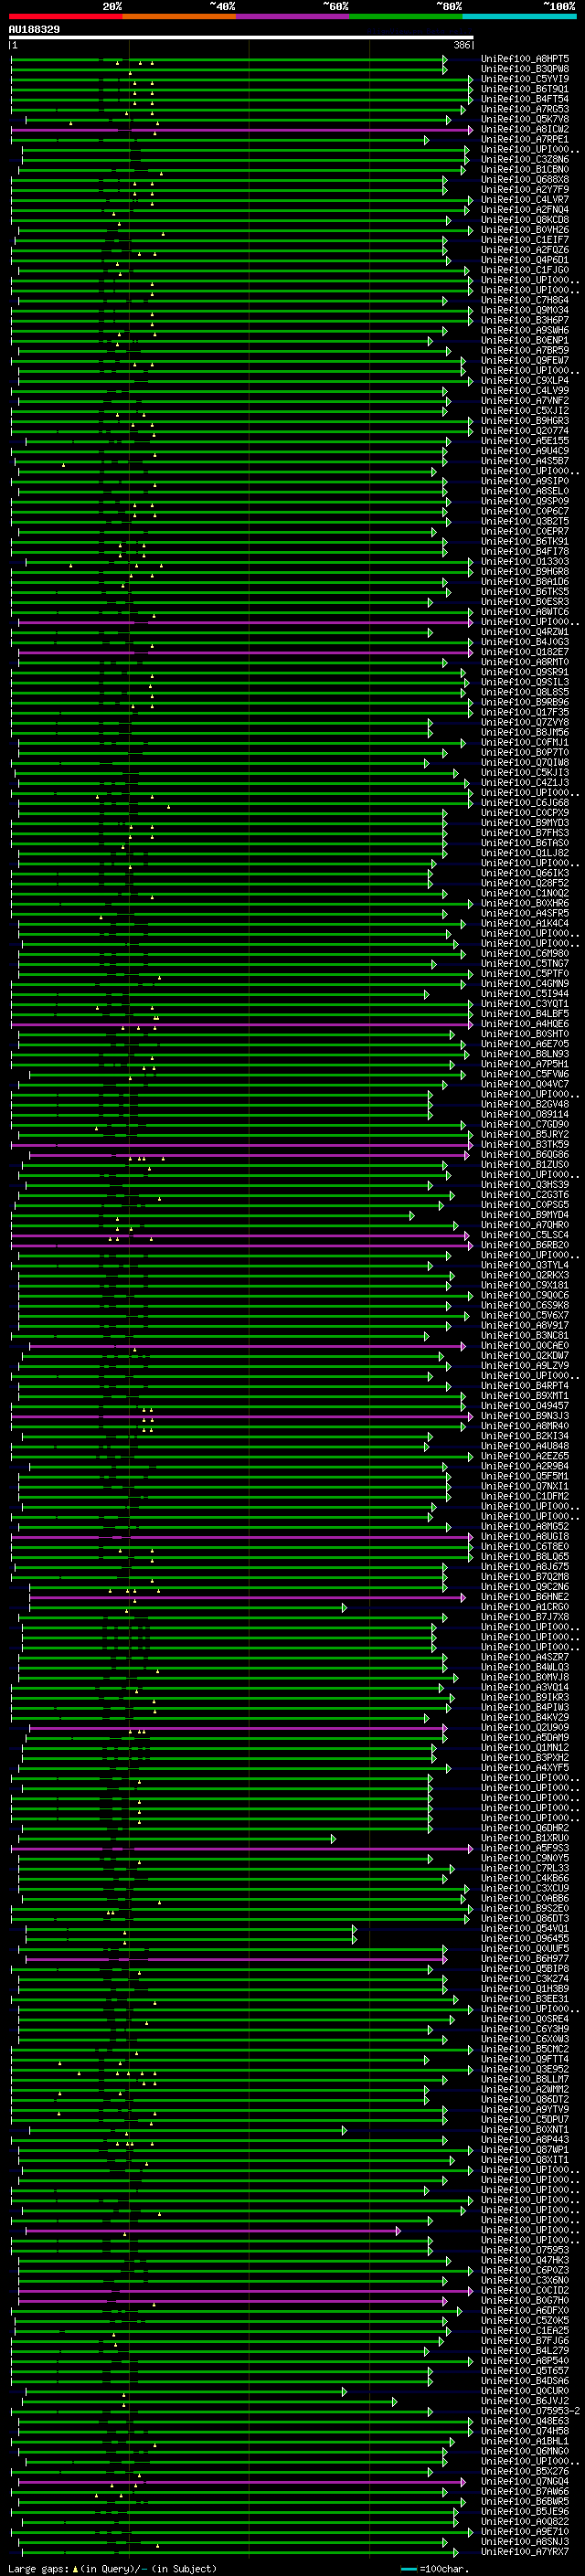The width and height of the screenshot is (585, 2576).
Task: Select hit label UniRef100_C7H8G4
Action: click(x=525, y=300)
